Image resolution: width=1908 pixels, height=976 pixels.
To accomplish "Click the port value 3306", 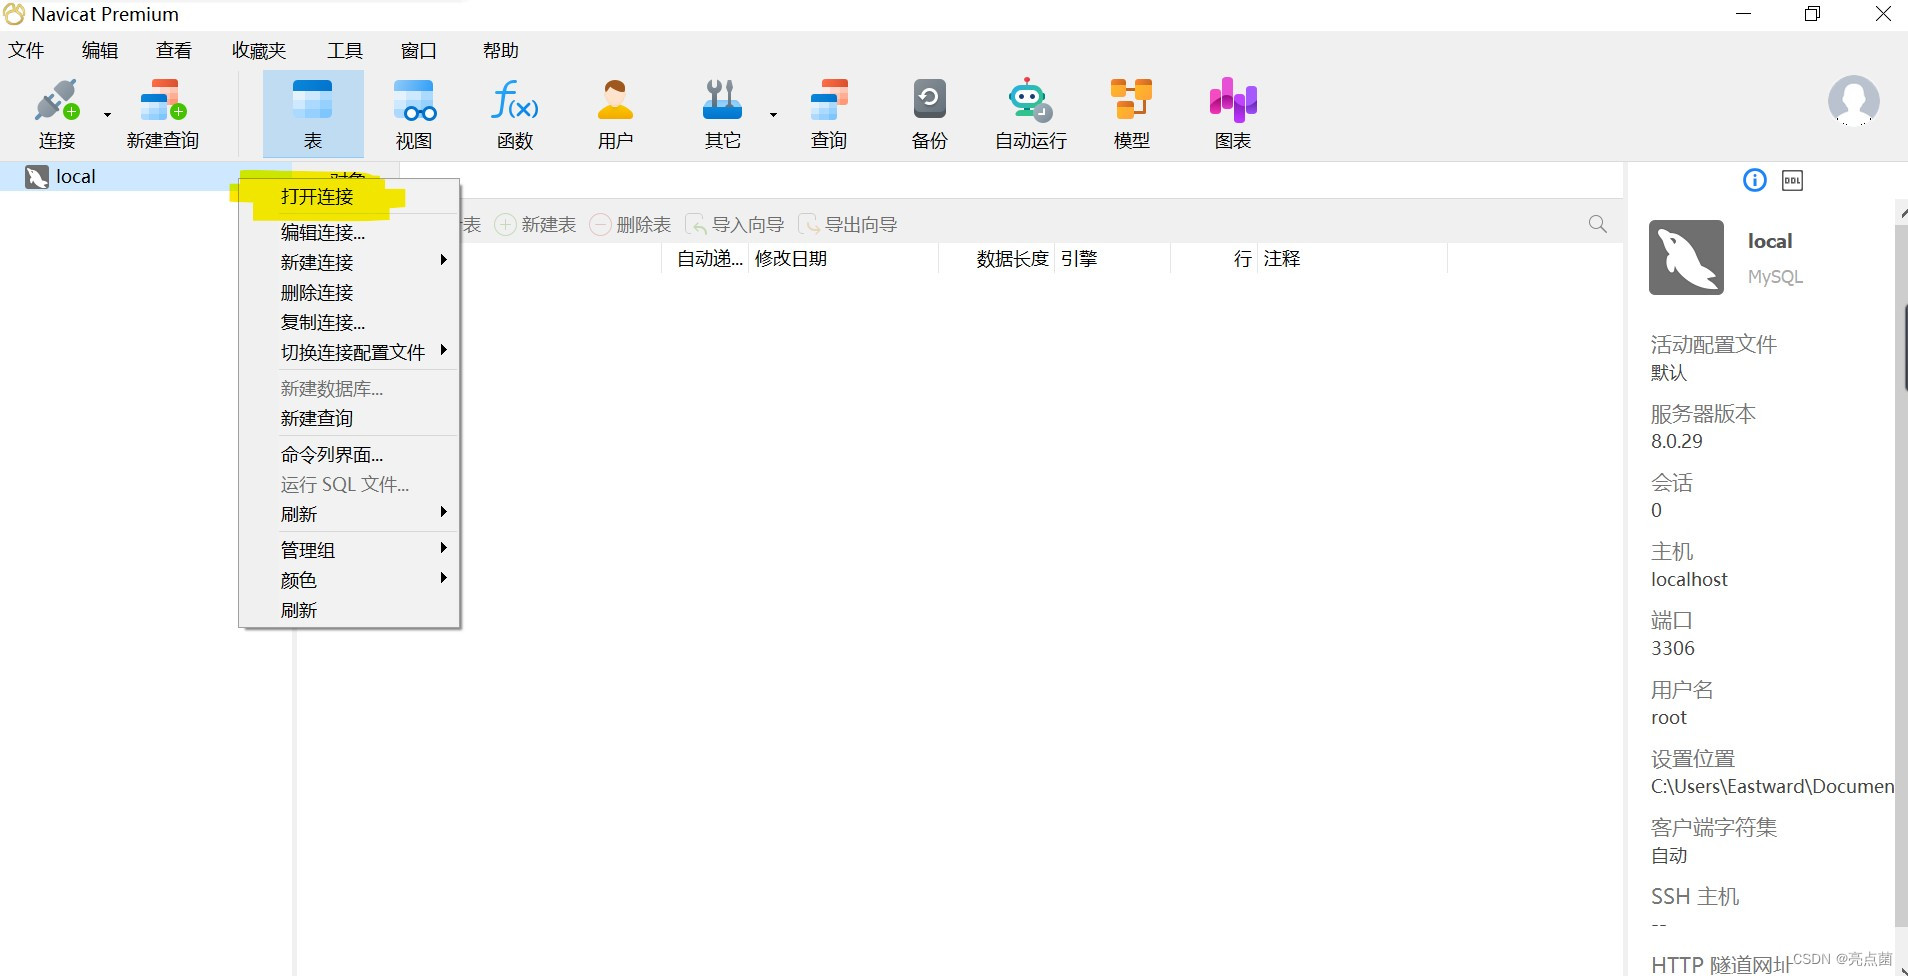I will tap(1673, 648).
